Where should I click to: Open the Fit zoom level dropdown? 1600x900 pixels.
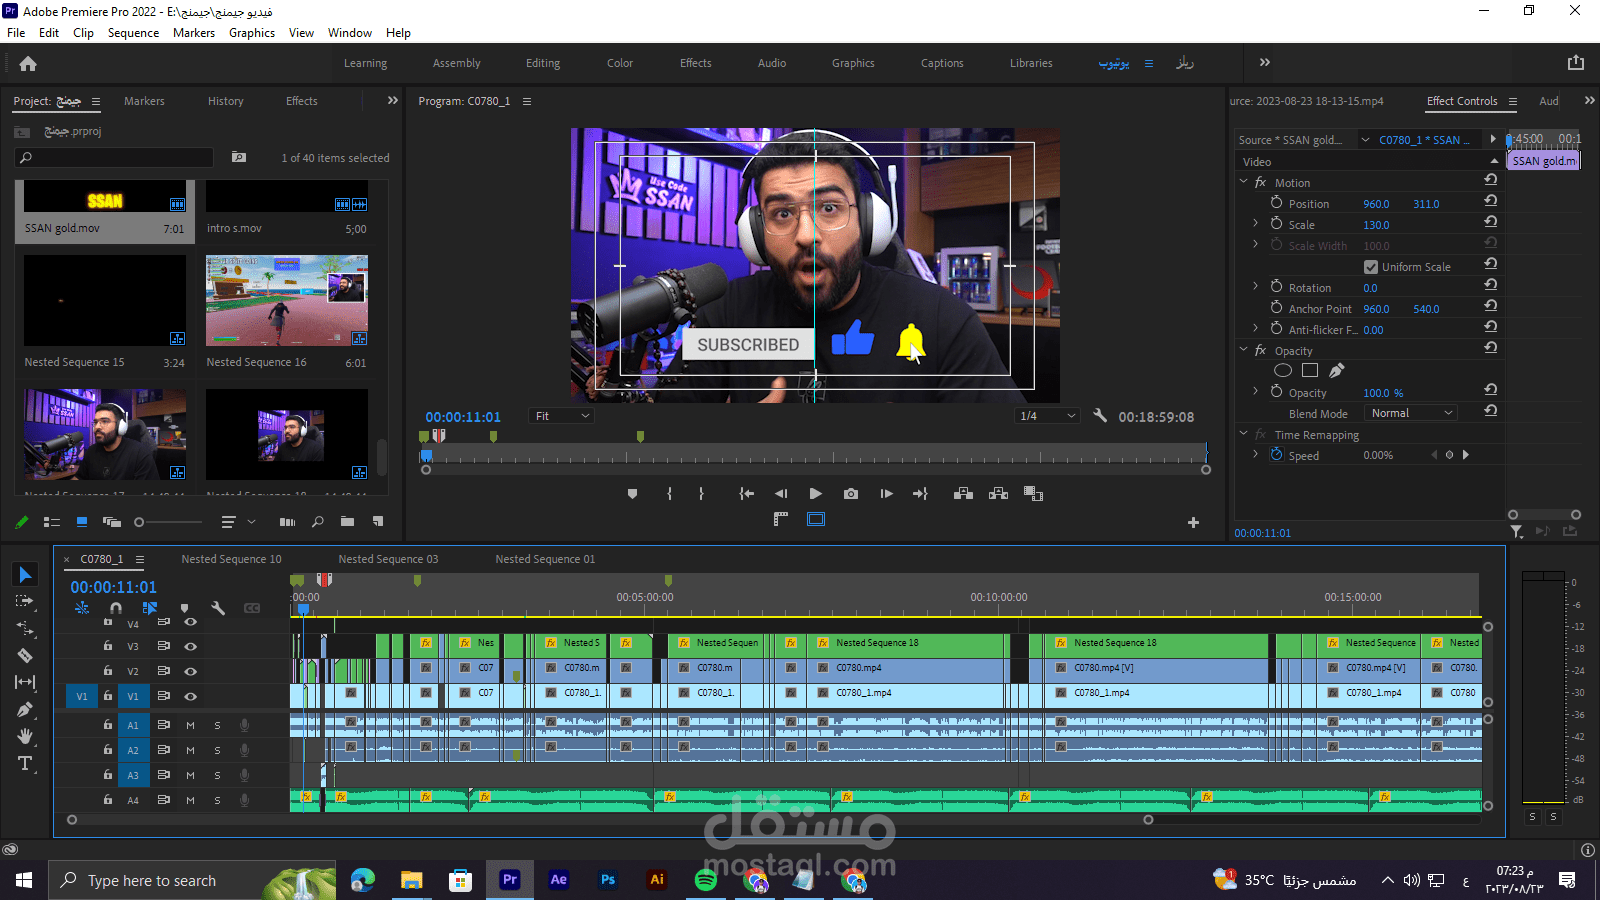click(563, 416)
